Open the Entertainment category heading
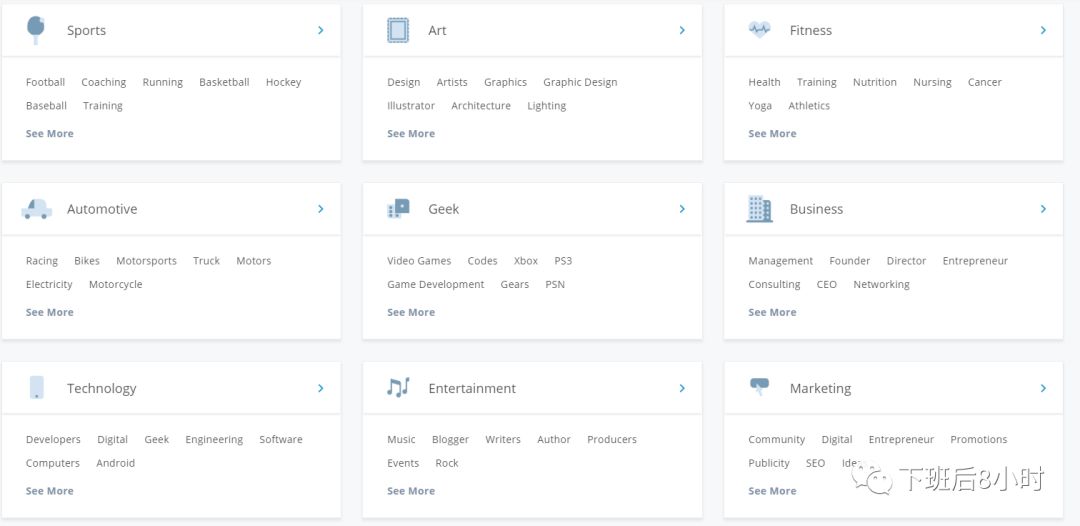The image size is (1080, 526). tap(472, 388)
